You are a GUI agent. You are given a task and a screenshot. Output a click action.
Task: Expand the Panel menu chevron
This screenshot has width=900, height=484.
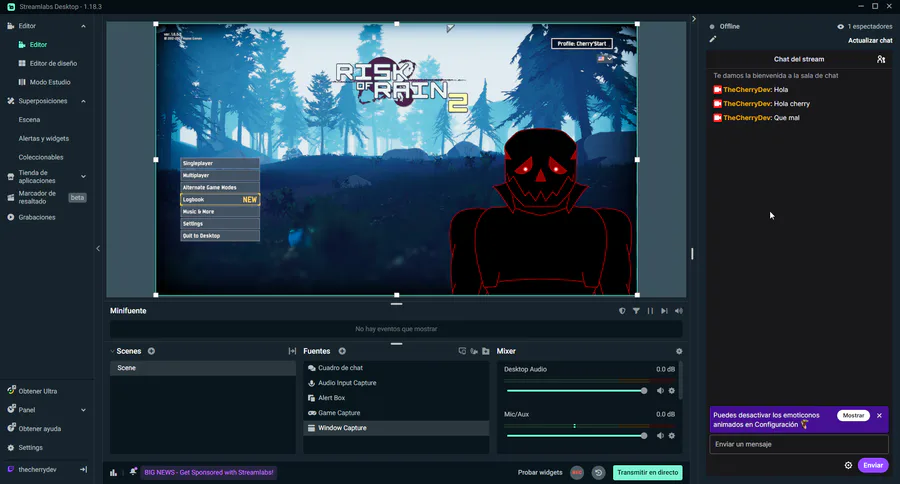click(x=83, y=410)
